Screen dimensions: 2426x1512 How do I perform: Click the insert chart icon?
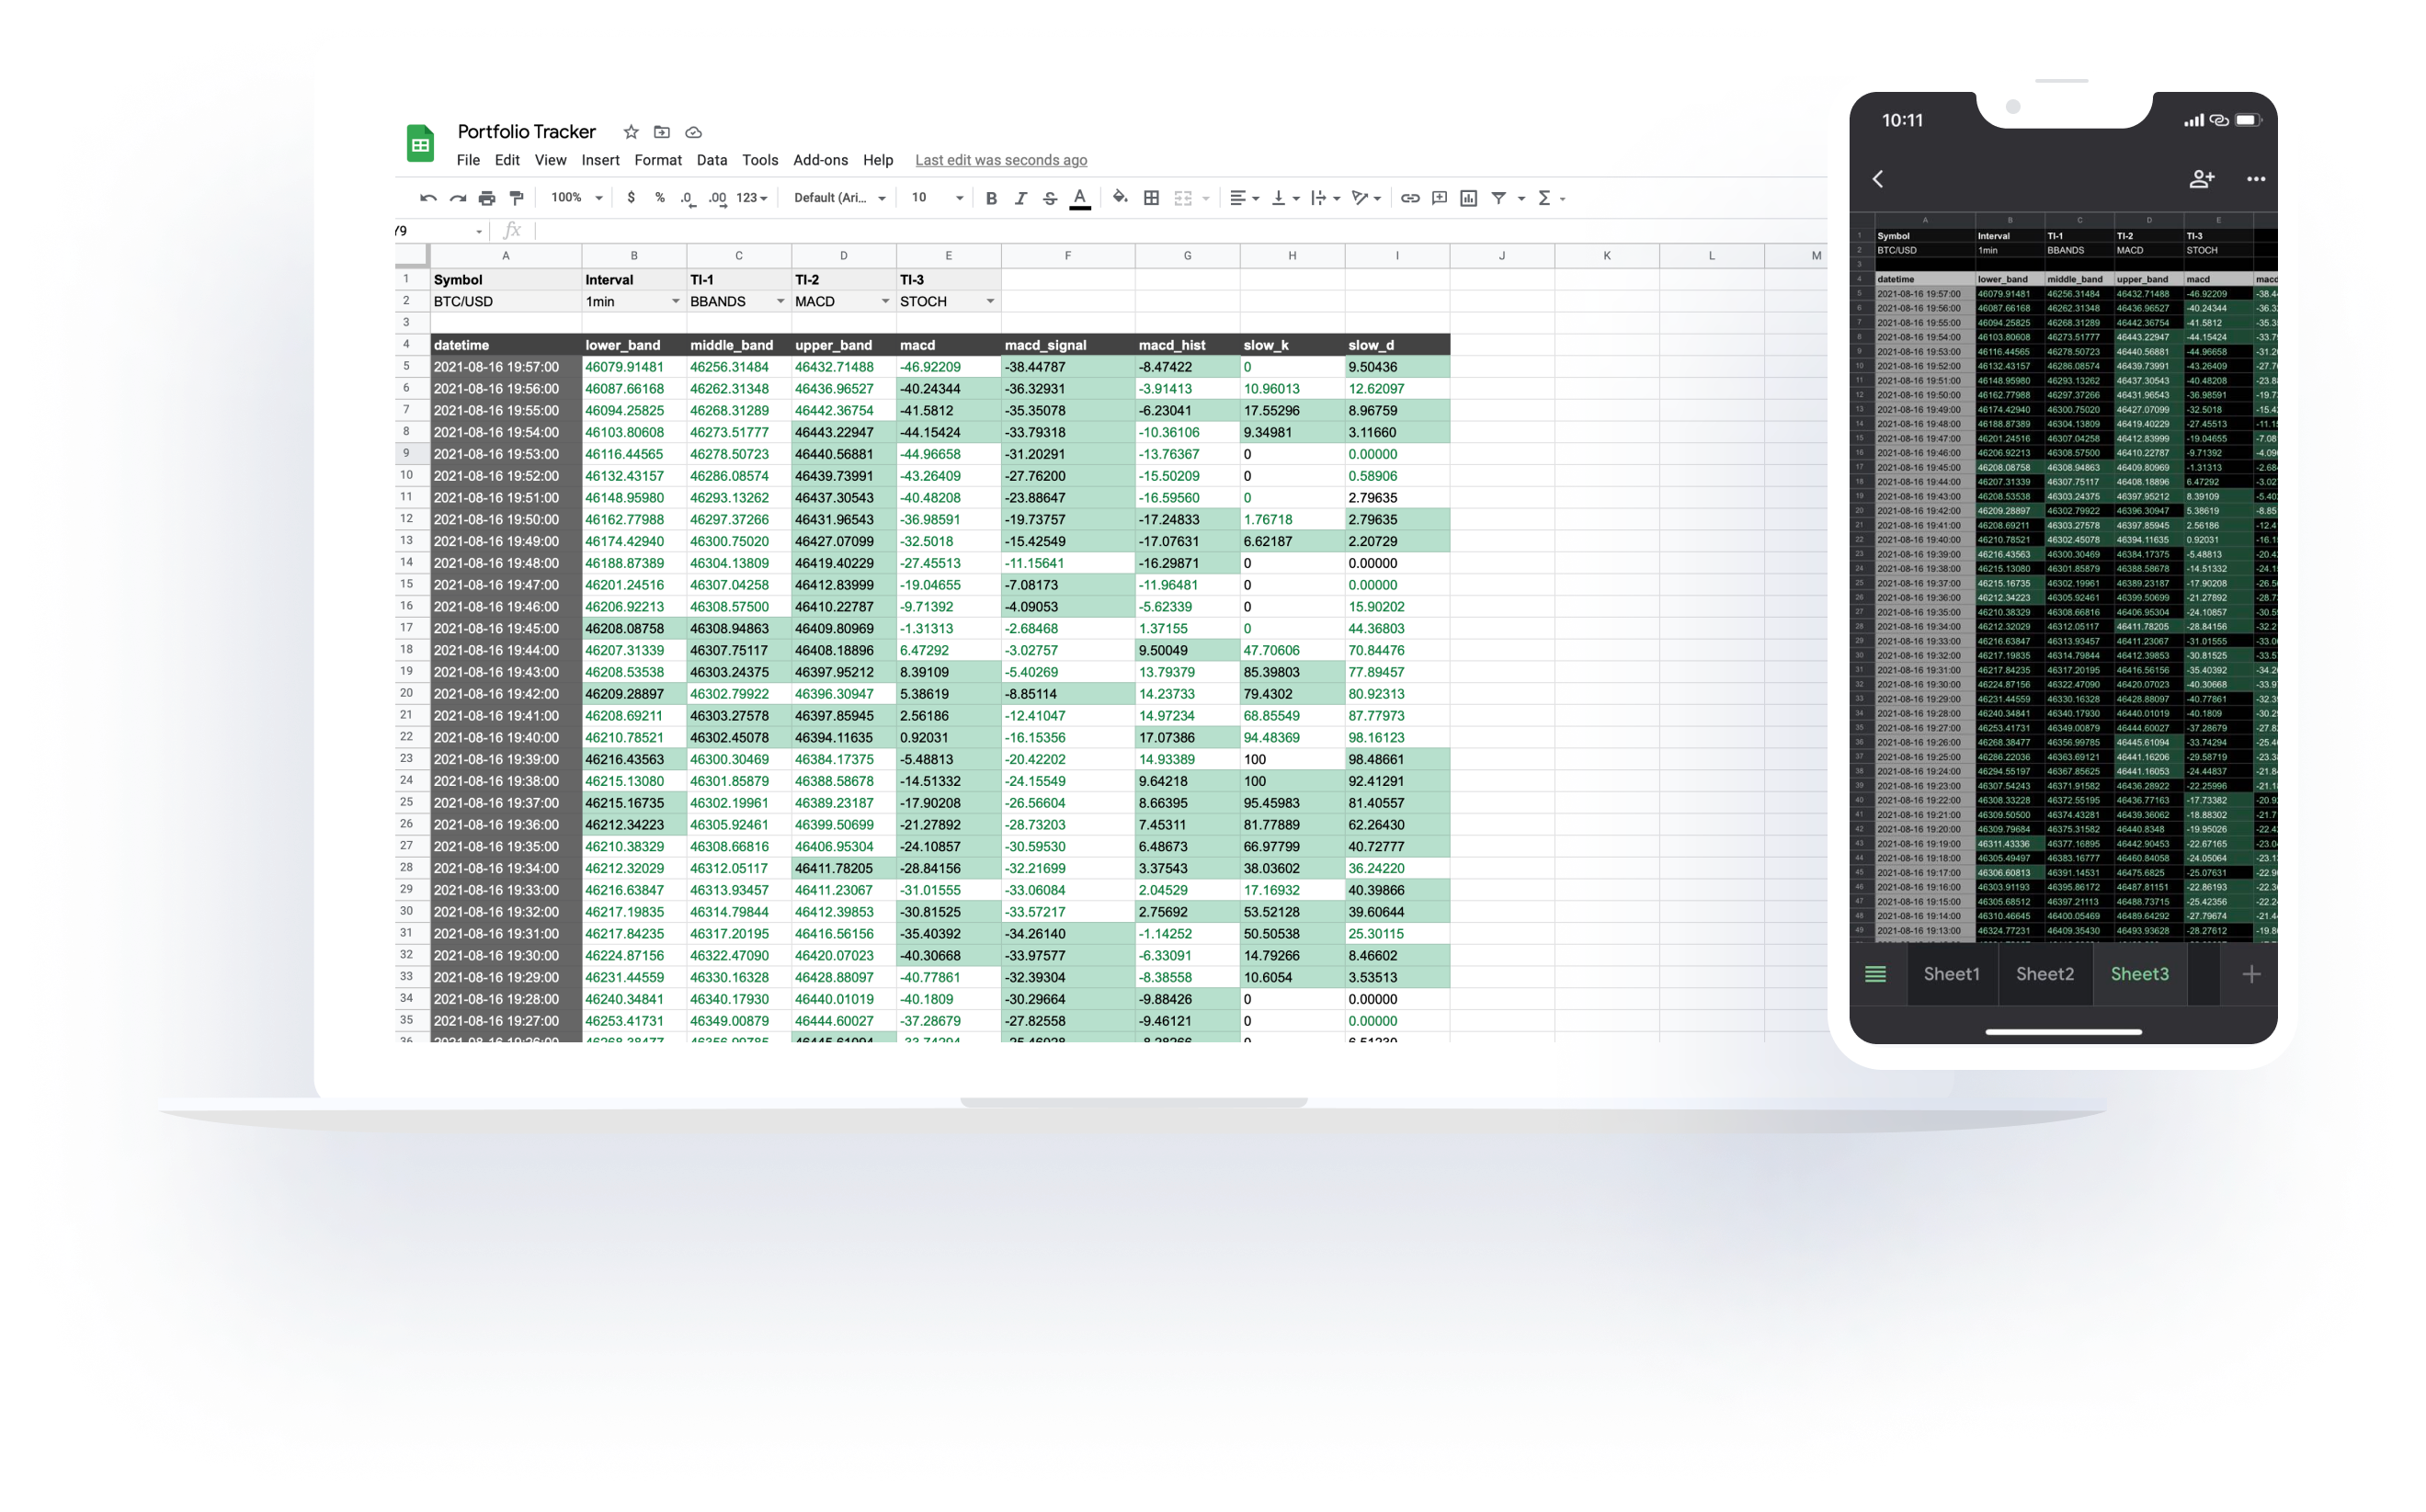[1468, 198]
